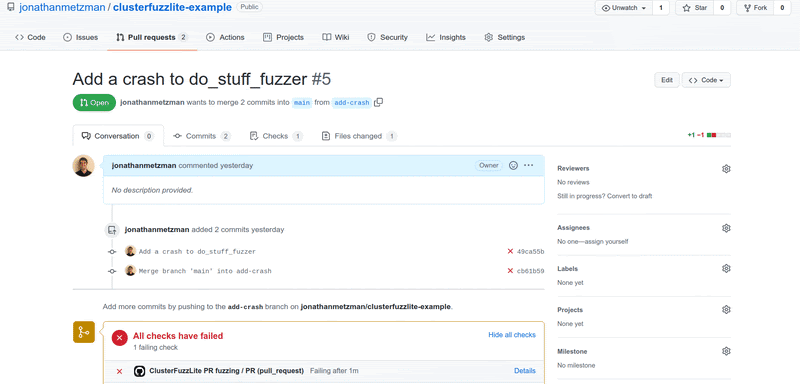Click the 'No description provided.' text

153,190
